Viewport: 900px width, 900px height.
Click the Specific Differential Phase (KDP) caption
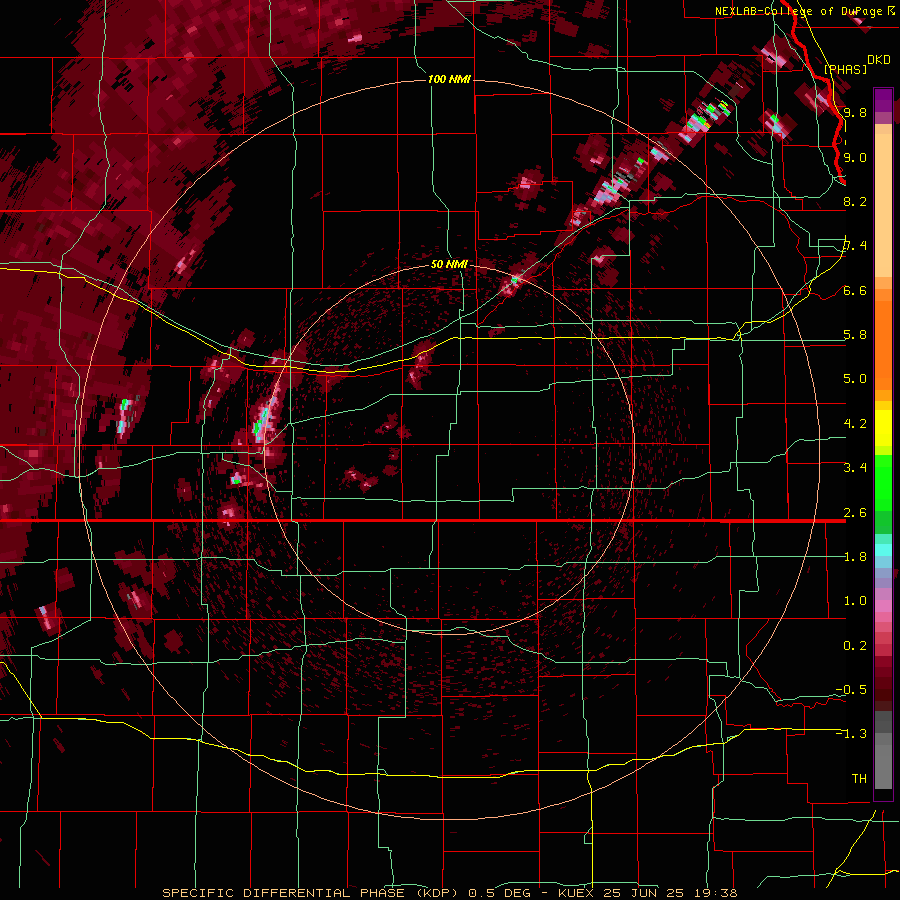[310, 893]
